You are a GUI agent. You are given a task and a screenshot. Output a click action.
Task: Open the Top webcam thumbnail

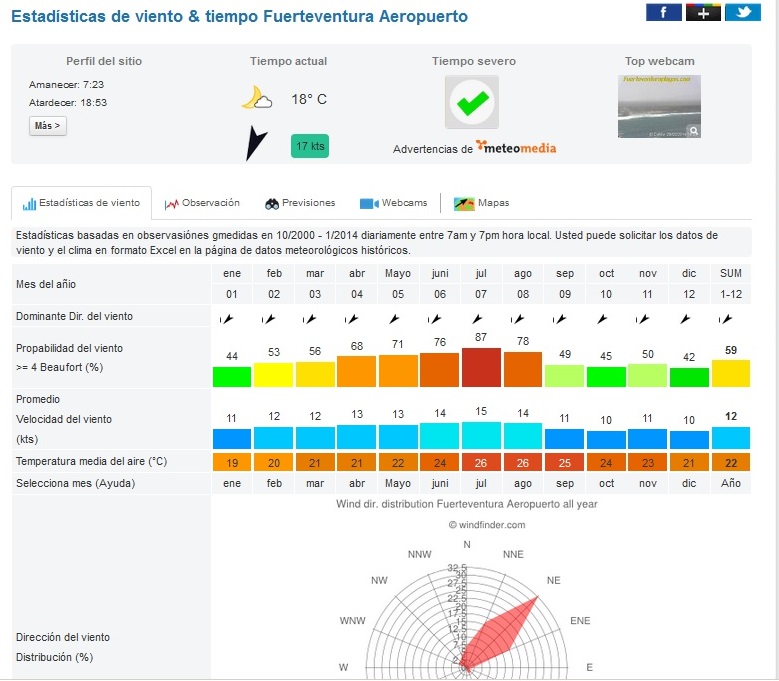click(x=659, y=106)
